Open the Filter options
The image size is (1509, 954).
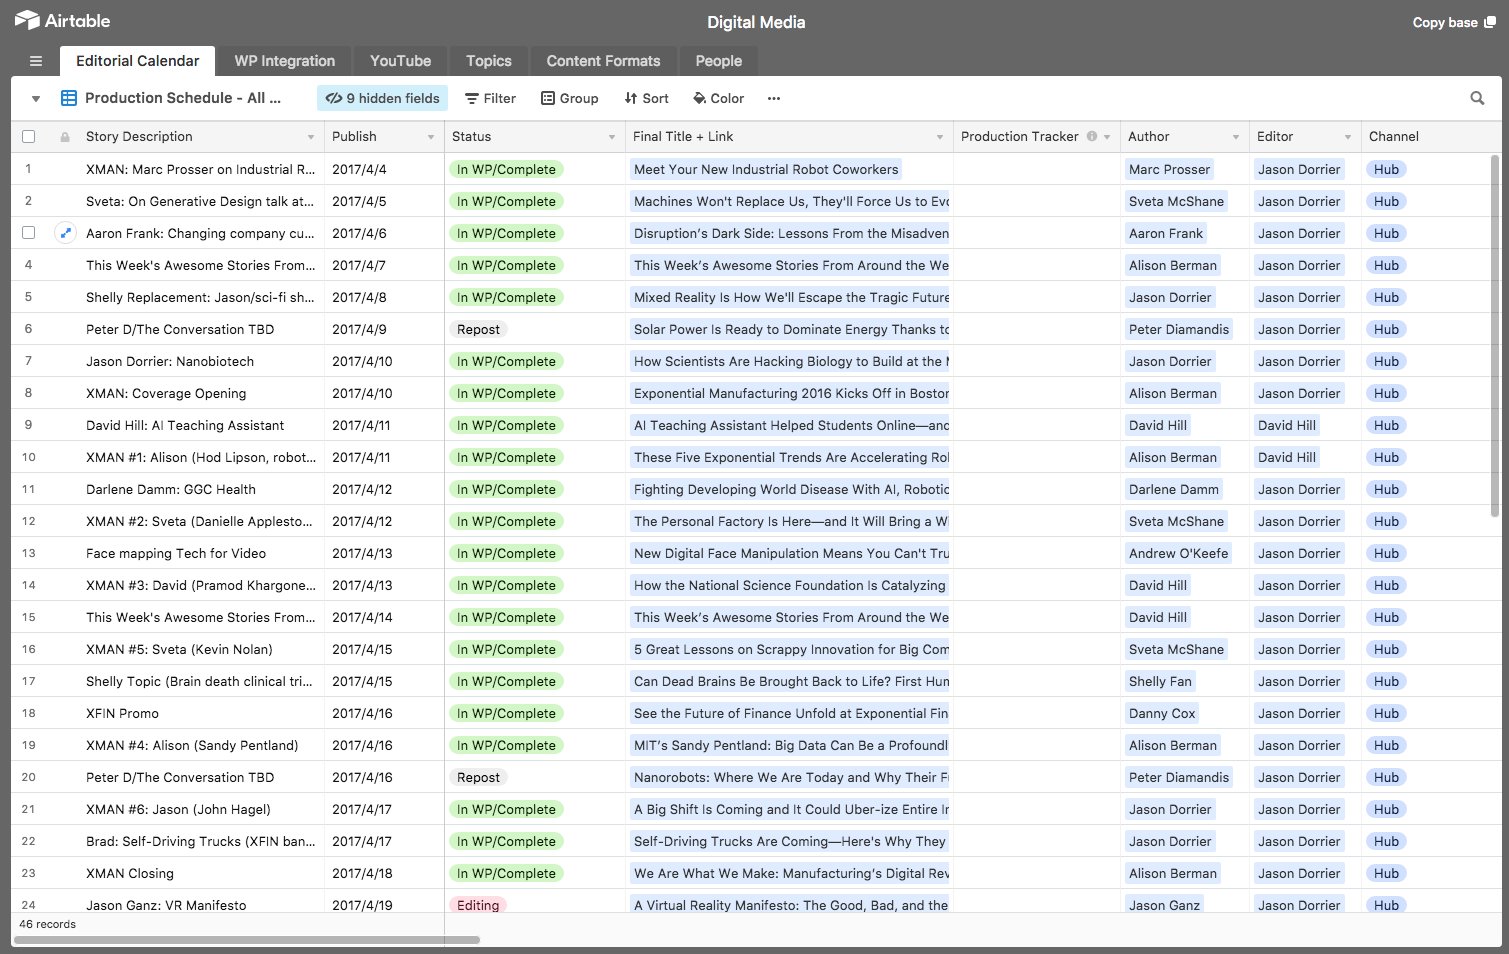tap(490, 98)
